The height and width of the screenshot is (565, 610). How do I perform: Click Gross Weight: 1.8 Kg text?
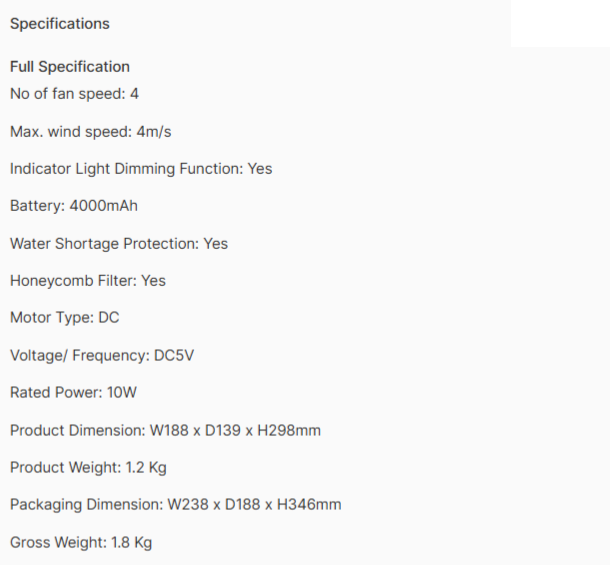click(x=81, y=542)
